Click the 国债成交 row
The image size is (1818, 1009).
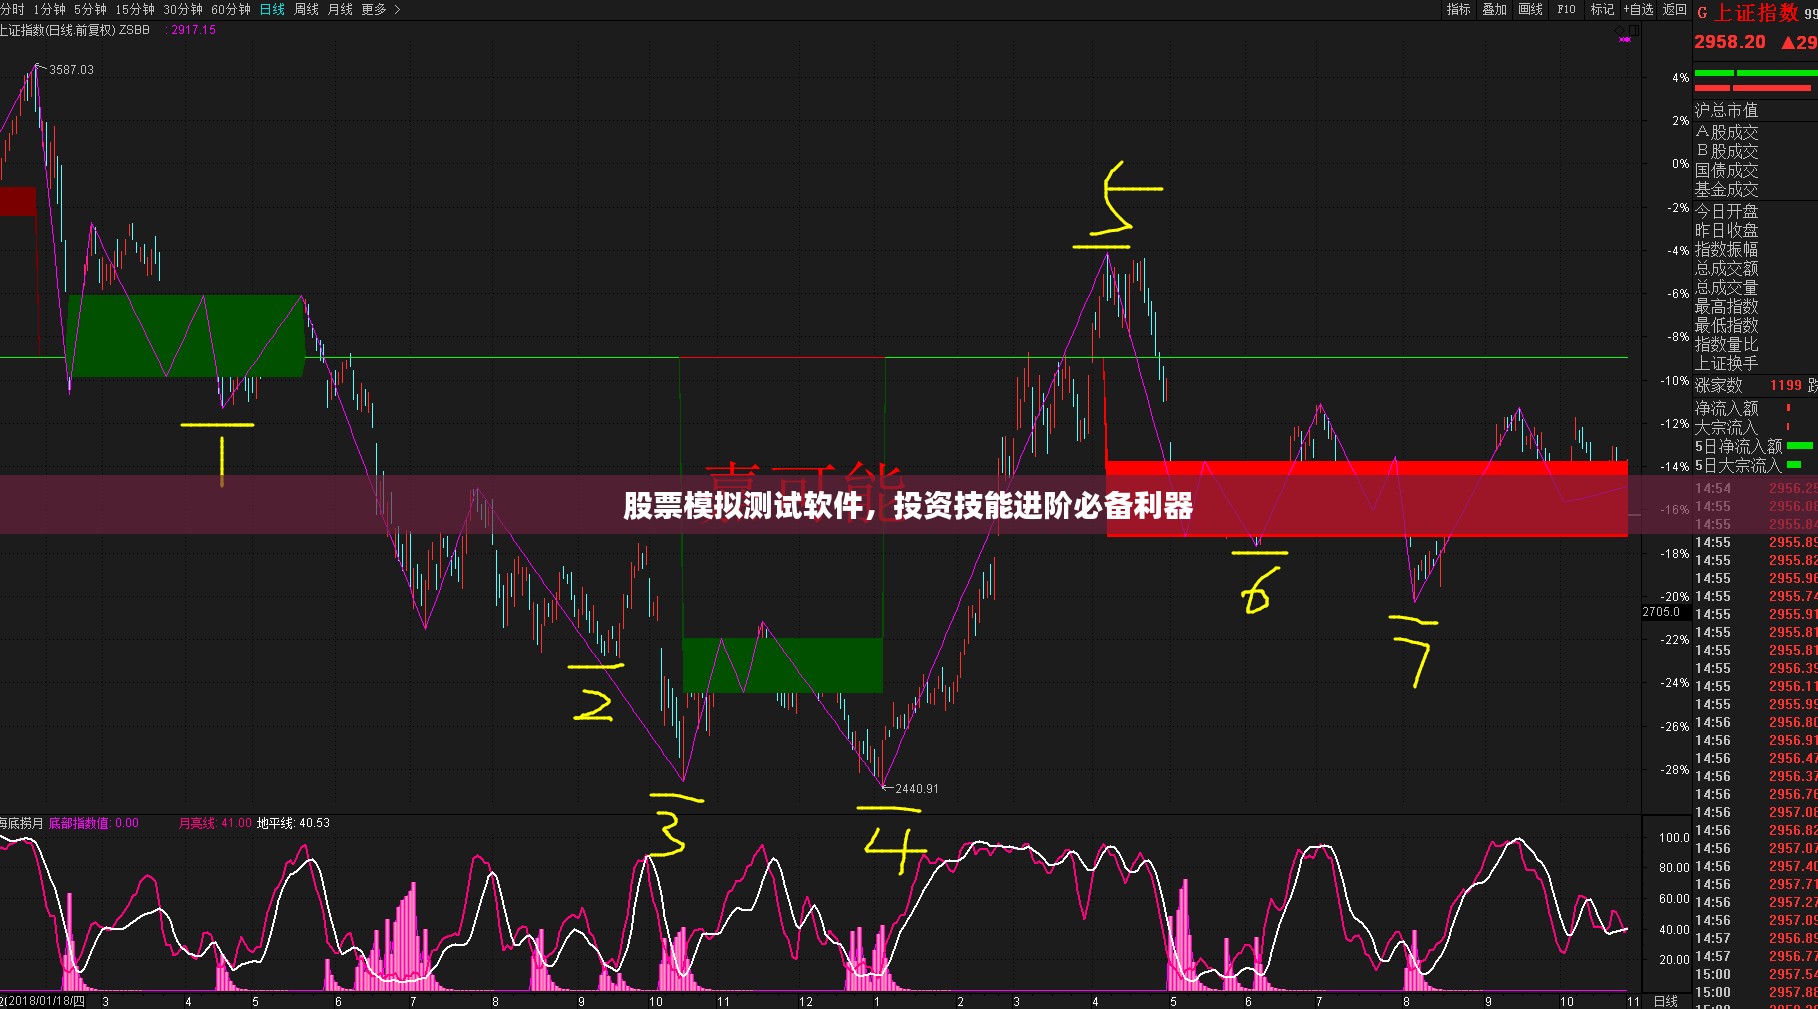tap(1756, 170)
